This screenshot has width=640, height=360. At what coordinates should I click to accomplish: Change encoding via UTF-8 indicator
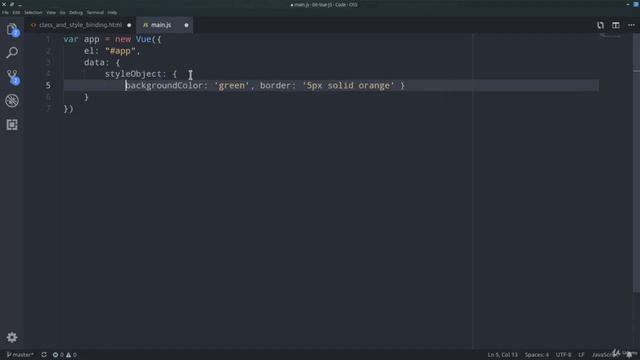563,355
